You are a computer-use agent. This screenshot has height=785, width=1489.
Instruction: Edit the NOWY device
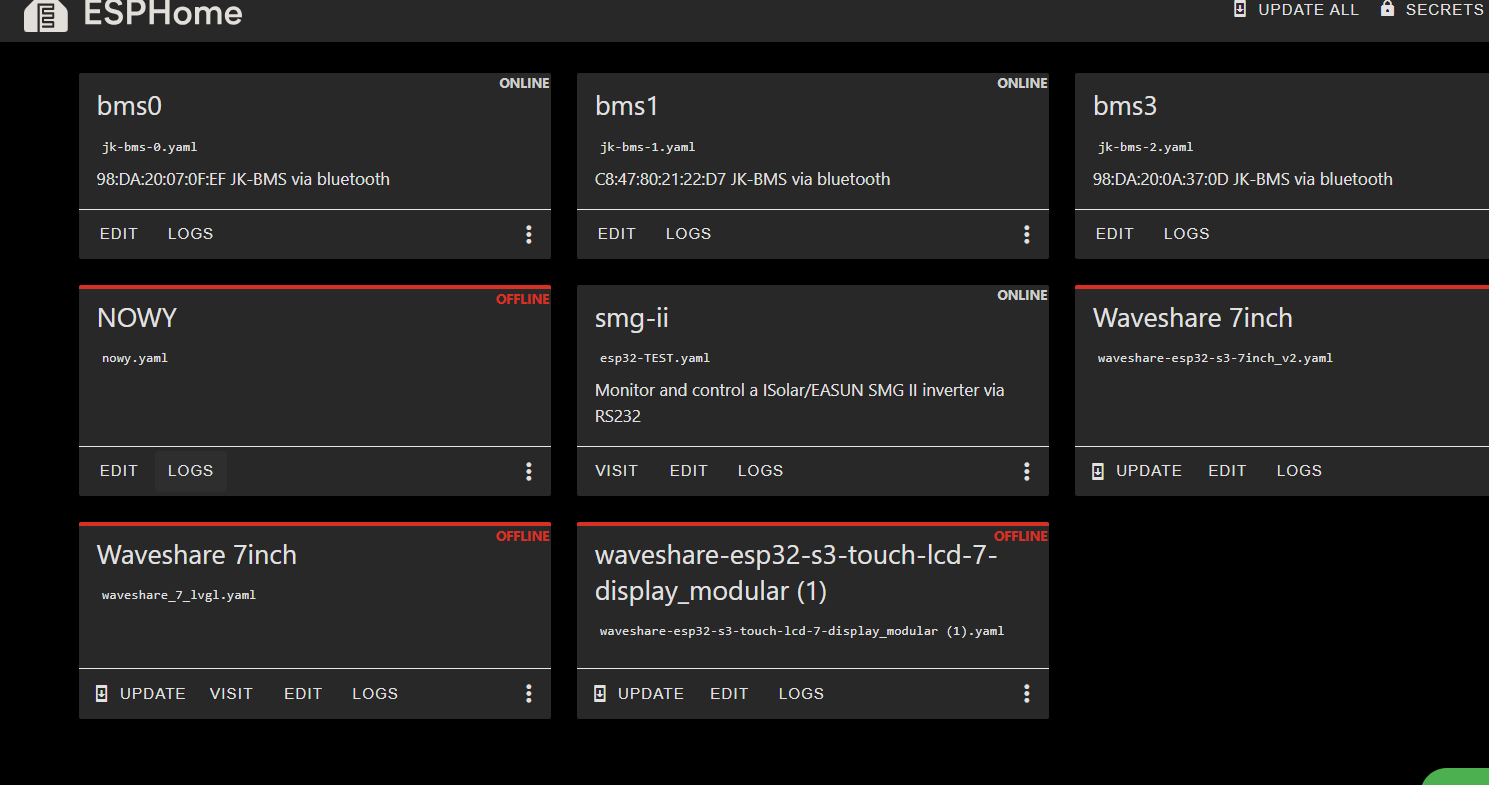click(119, 471)
